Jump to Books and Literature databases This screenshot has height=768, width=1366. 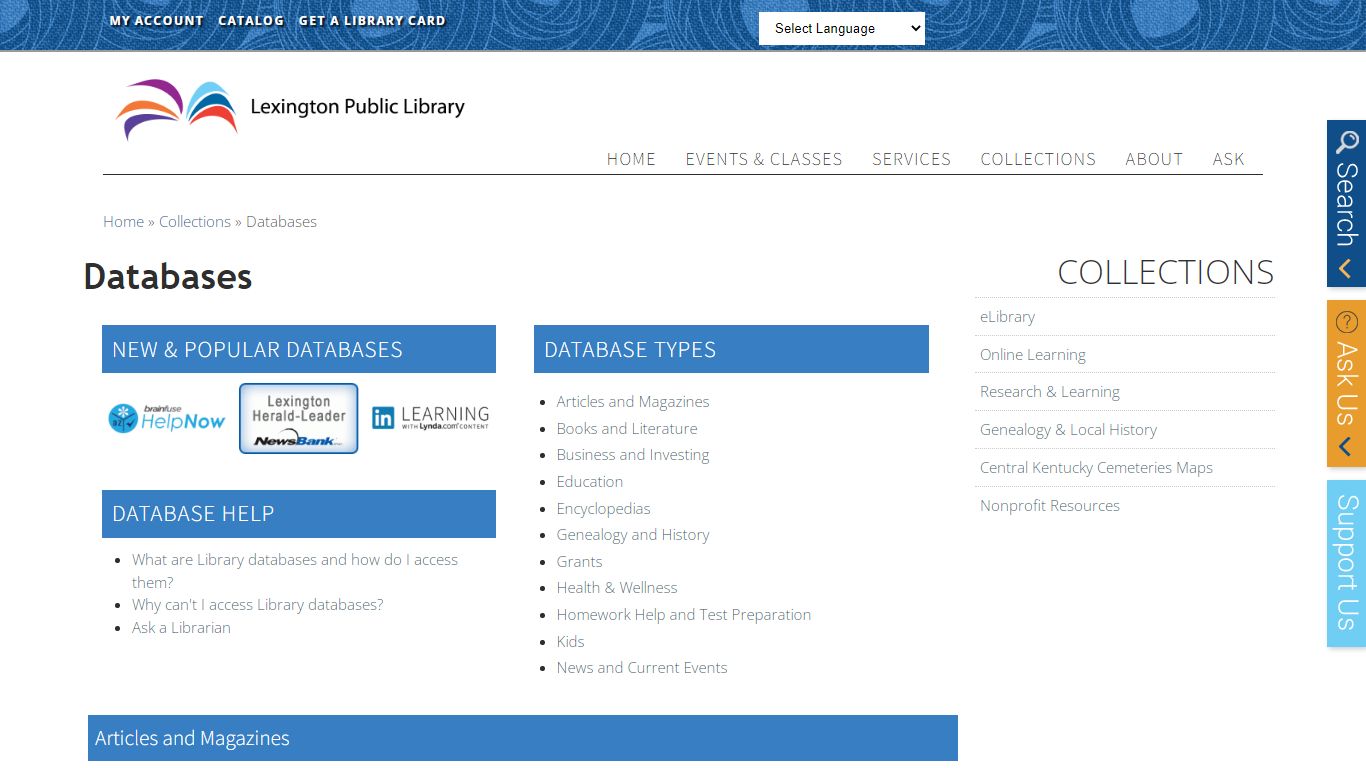pos(627,429)
